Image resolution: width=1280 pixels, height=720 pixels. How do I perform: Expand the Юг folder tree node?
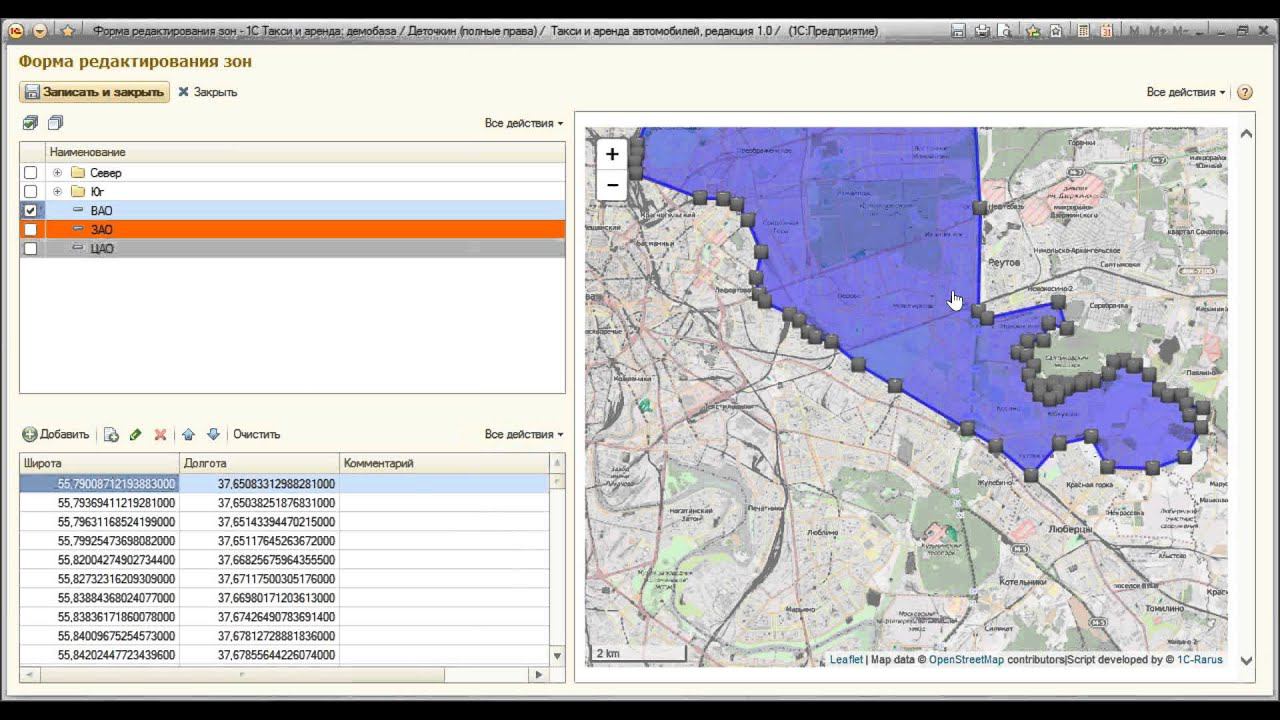pos(57,192)
